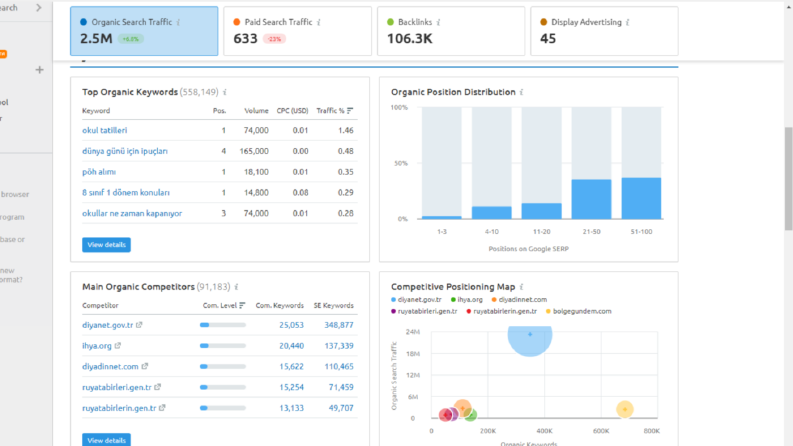Show info for Competitive Positioning Map
This screenshot has height=446, width=793.
tap(521, 287)
